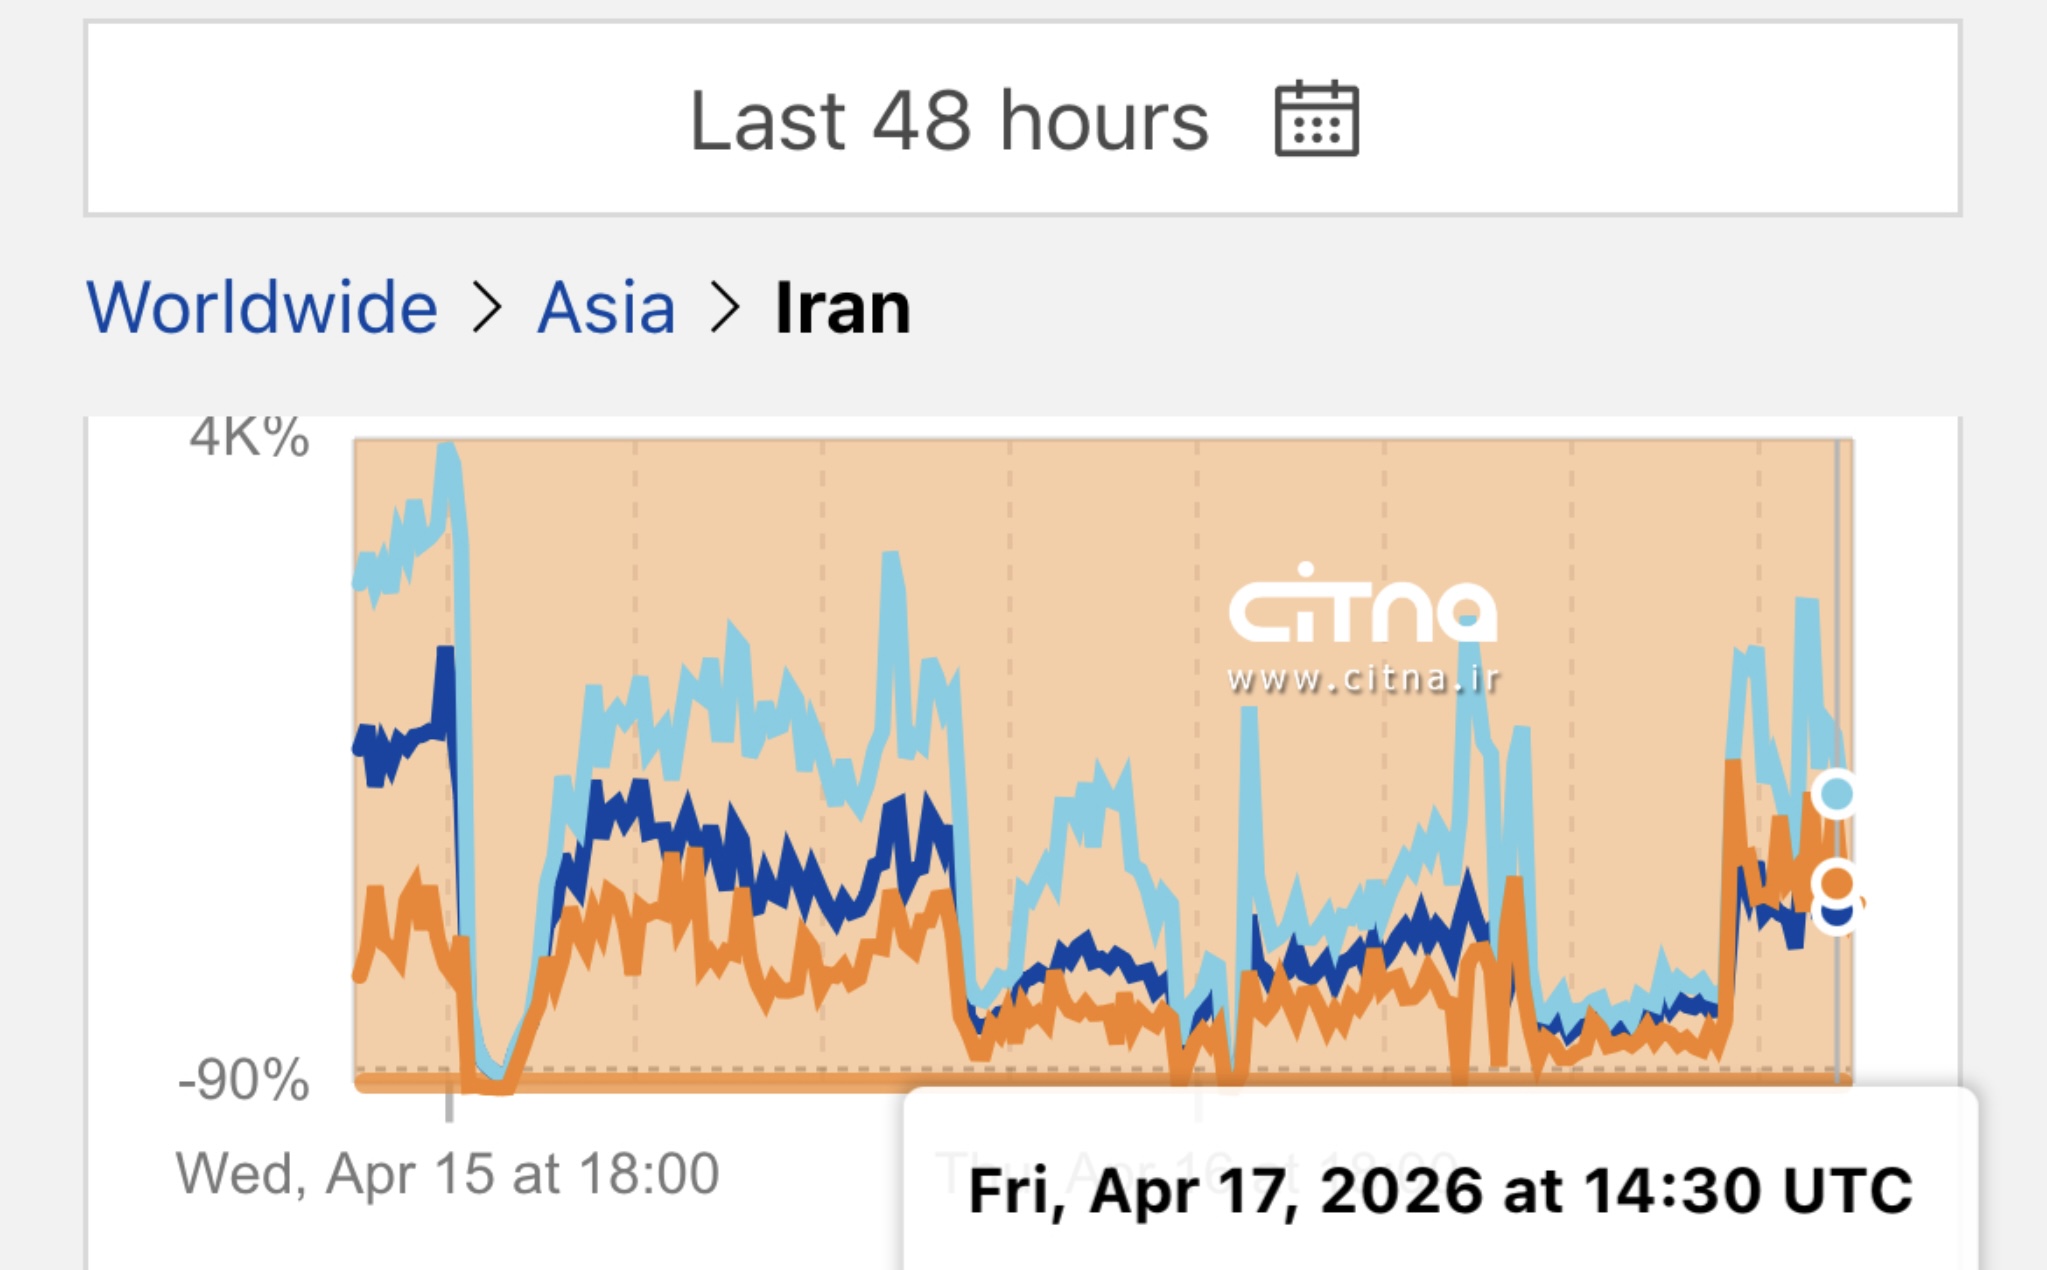
Task: Open the Last 48 hours range selector
Action: click(948, 119)
